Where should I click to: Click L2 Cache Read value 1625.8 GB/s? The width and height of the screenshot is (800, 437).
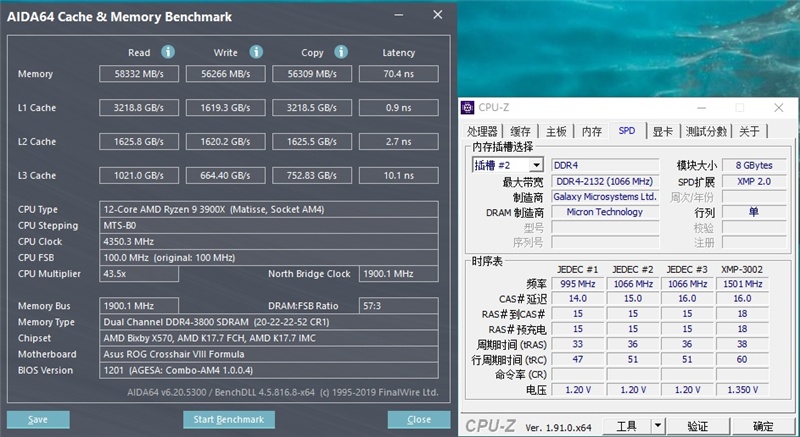pyautogui.click(x=139, y=141)
